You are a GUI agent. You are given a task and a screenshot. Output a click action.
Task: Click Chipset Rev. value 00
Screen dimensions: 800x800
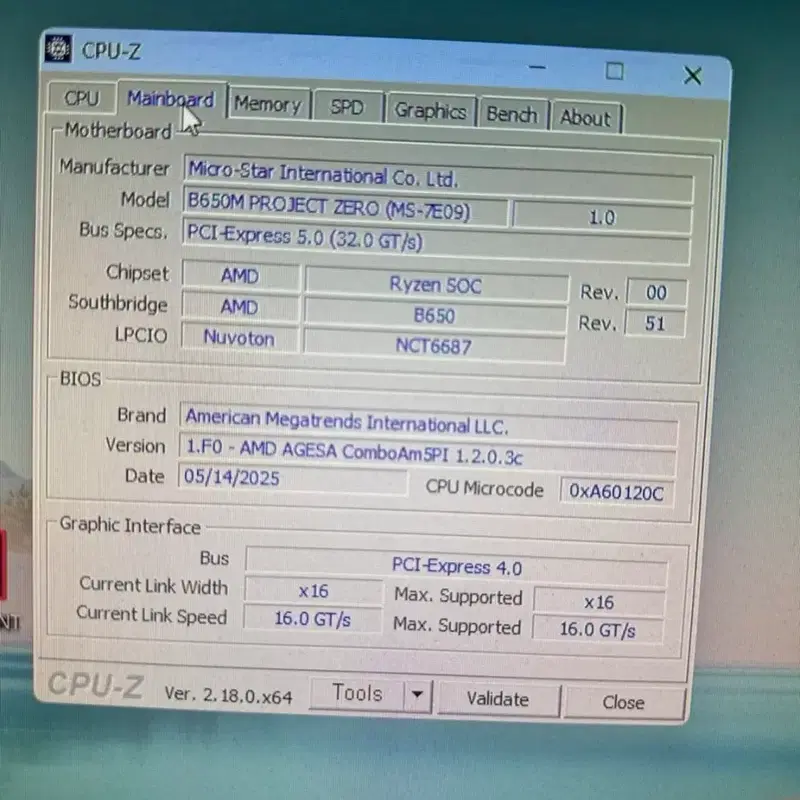[x=656, y=293]
